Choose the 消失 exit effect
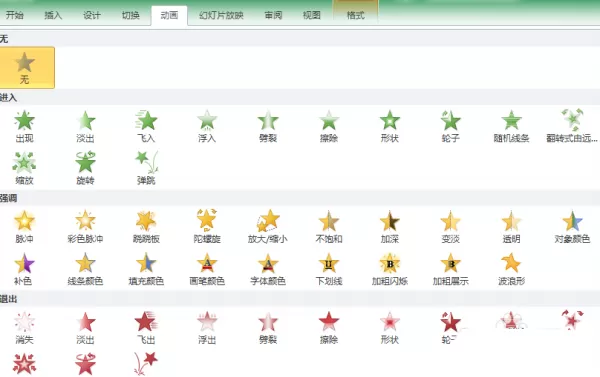The height and width of the screenshot is (377, 600). click(24, 328)
